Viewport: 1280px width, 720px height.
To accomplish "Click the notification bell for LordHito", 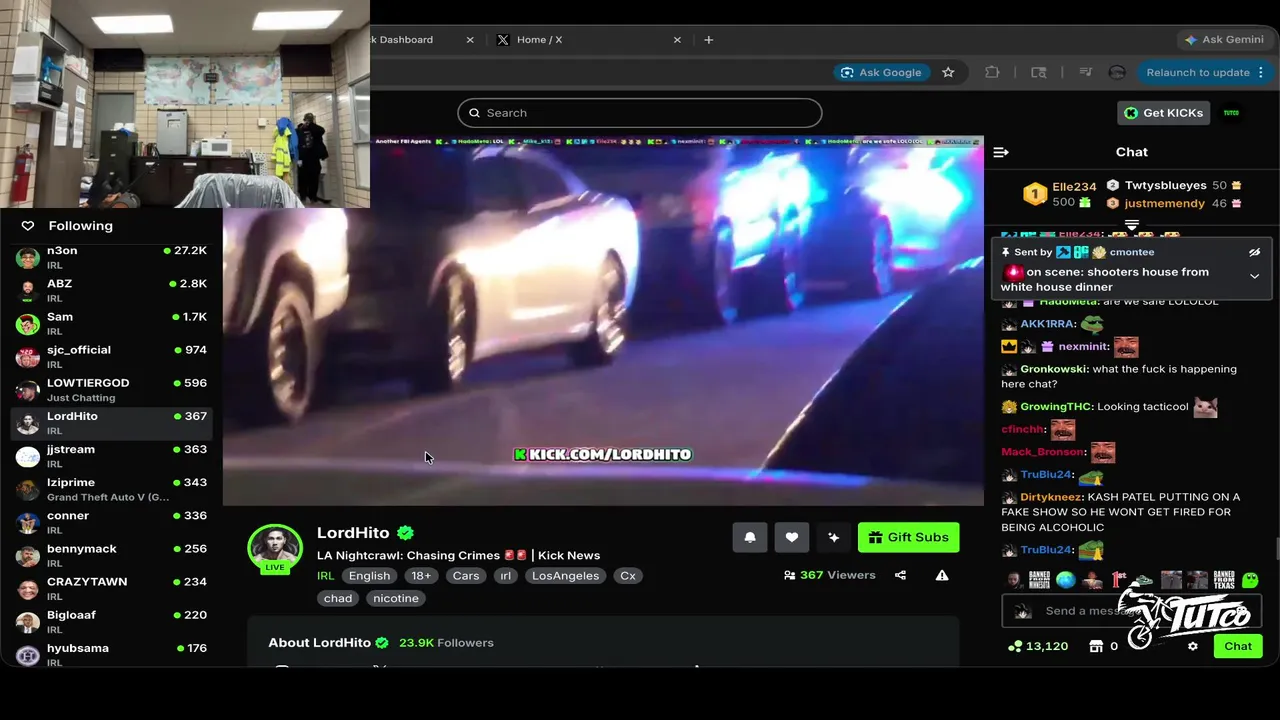I will click(750, 537).
